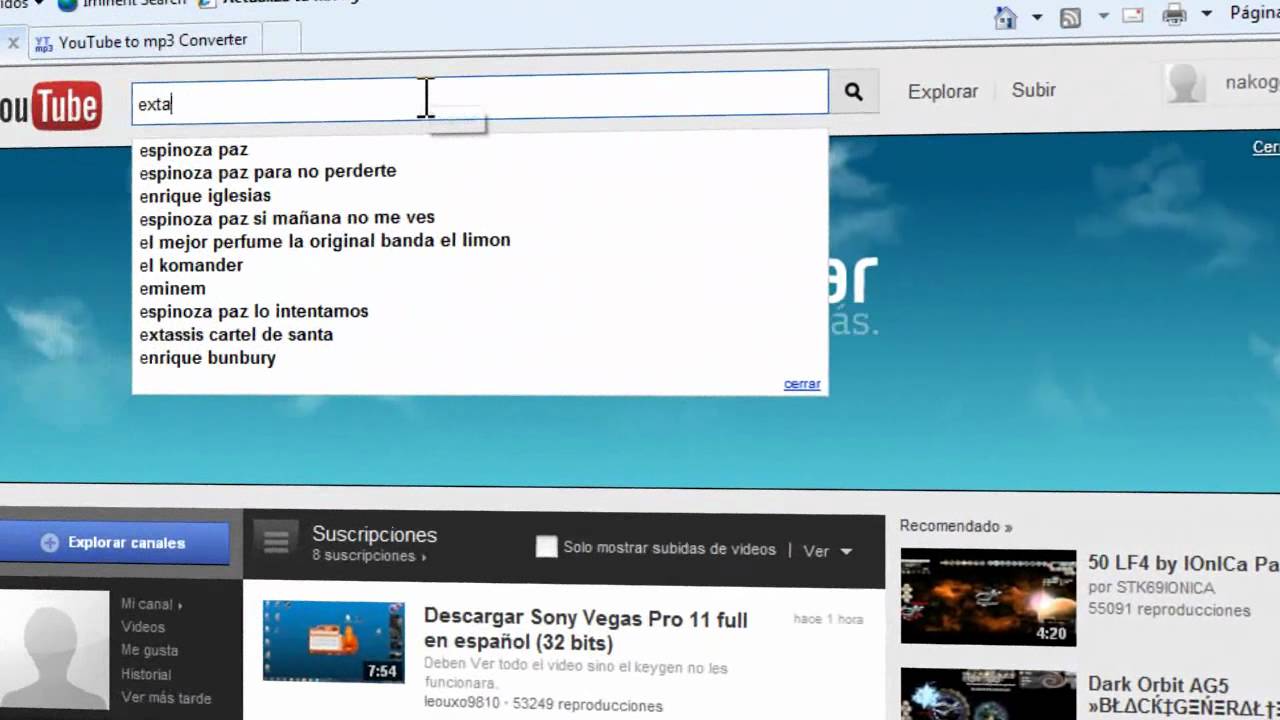Screen dimensions: 1280x720
Task: Click in the YouTube search field
Action: click(x=480, y=97)
